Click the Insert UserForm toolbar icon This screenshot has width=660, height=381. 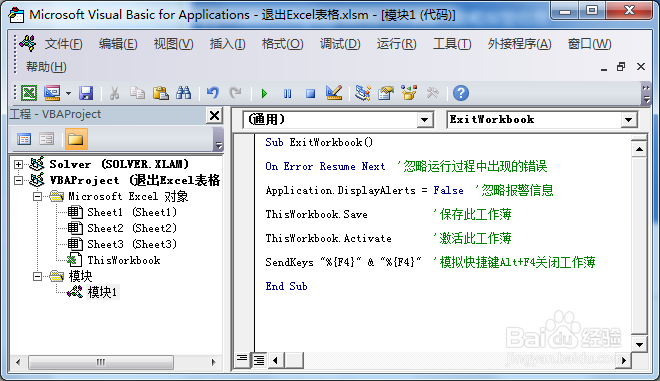(x=52, y=93)
